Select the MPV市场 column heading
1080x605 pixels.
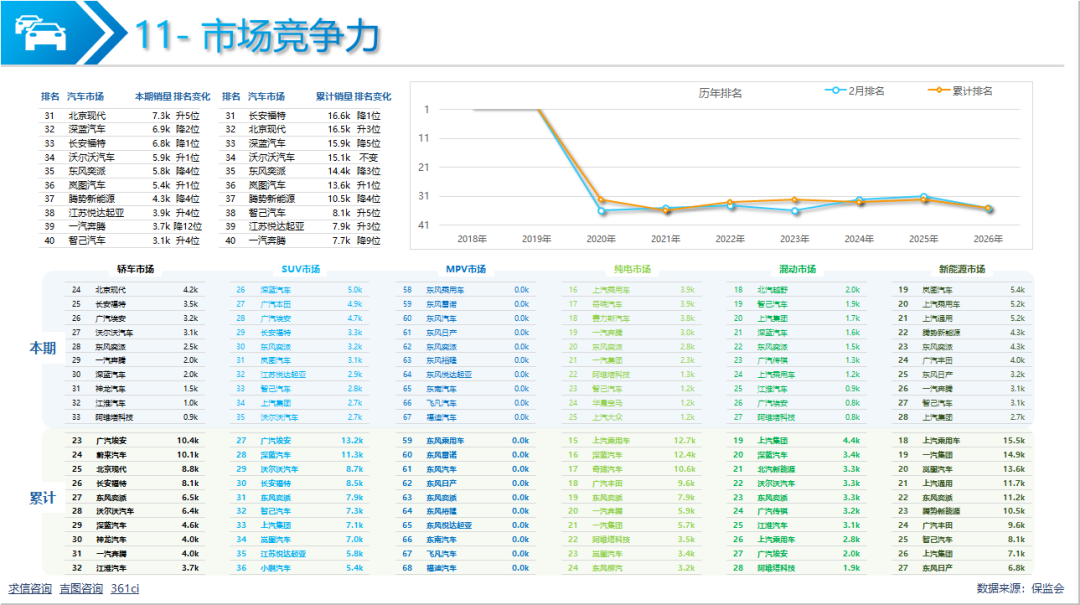click(466, 269)
